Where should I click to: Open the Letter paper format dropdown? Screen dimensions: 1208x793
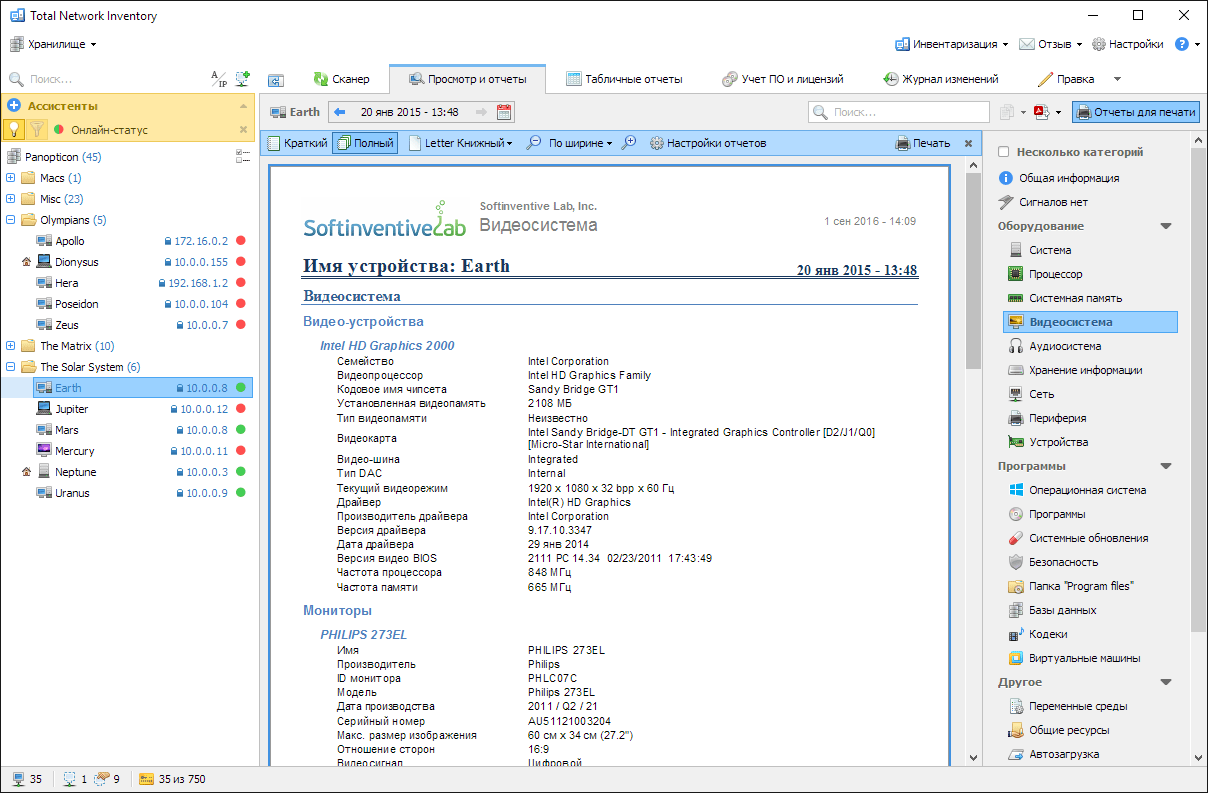(460, 143)
